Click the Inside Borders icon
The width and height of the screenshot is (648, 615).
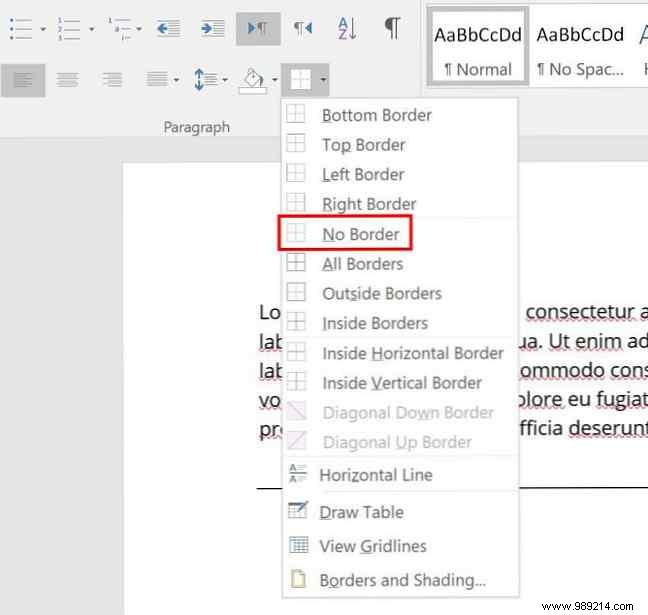coord(295,322)
